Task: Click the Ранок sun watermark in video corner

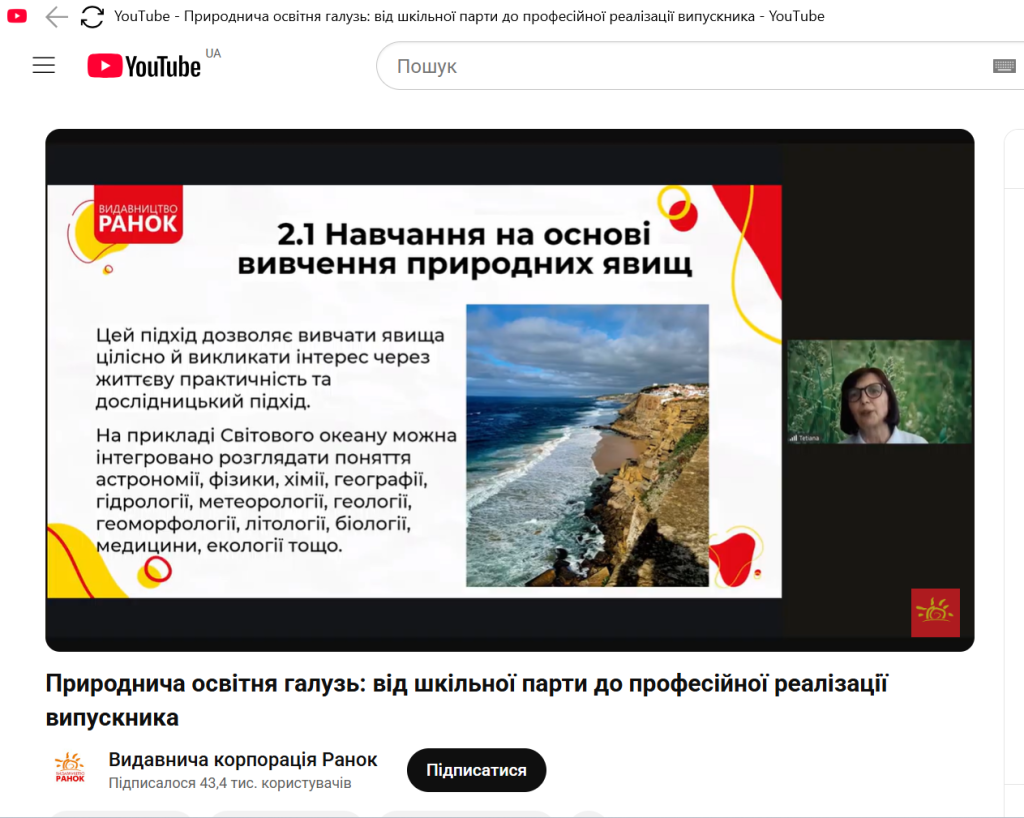Action: (935, 612)
